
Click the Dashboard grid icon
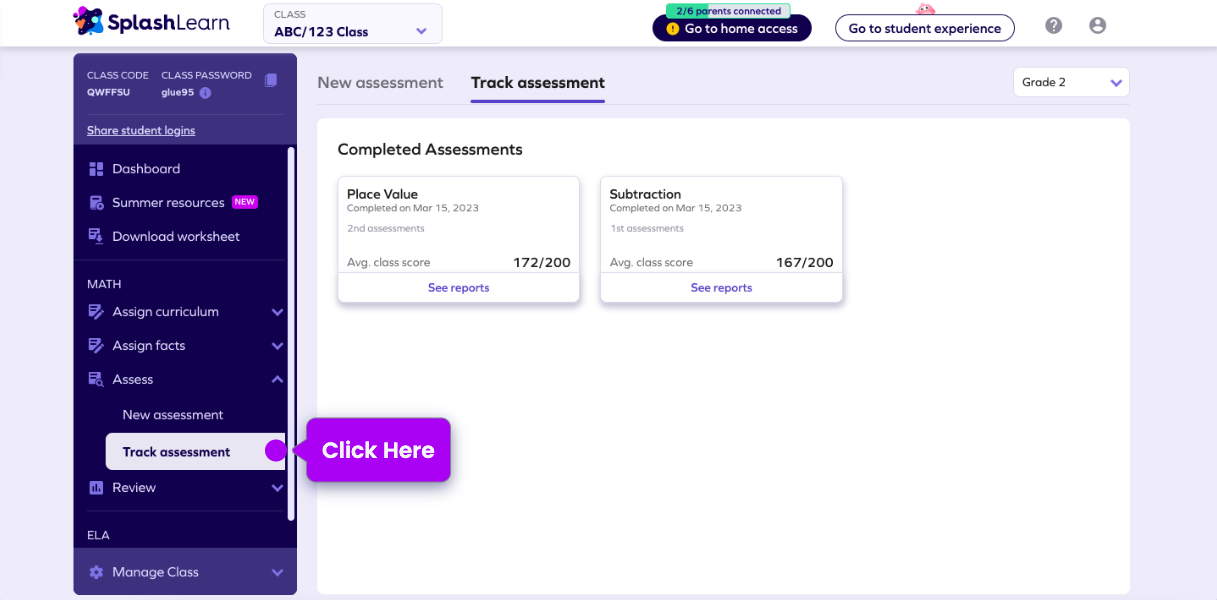click(x=96, y=169)
